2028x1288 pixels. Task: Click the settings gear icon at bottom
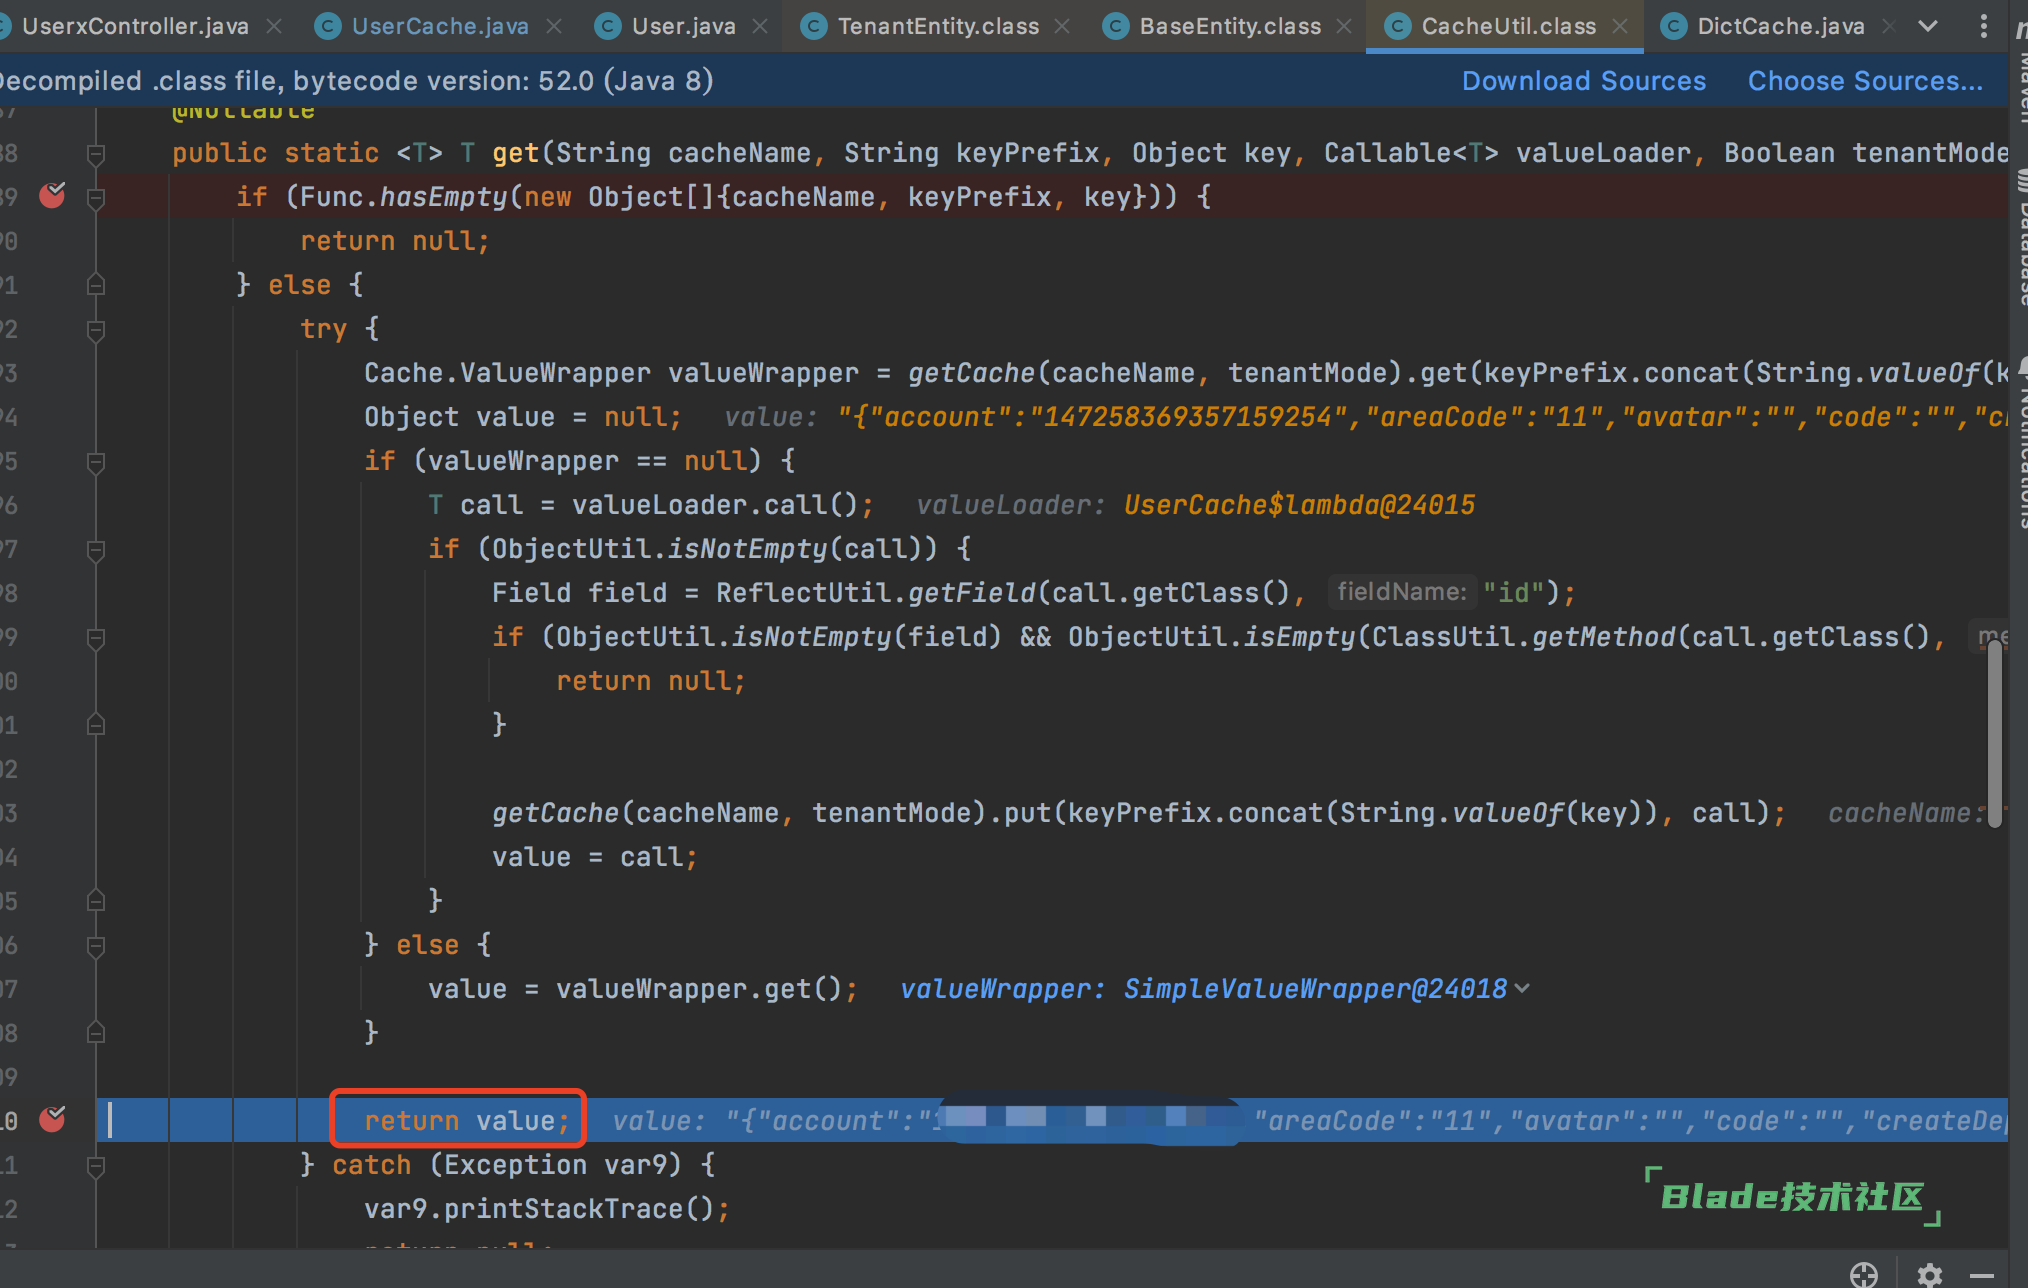[x=1930, y=1275]
